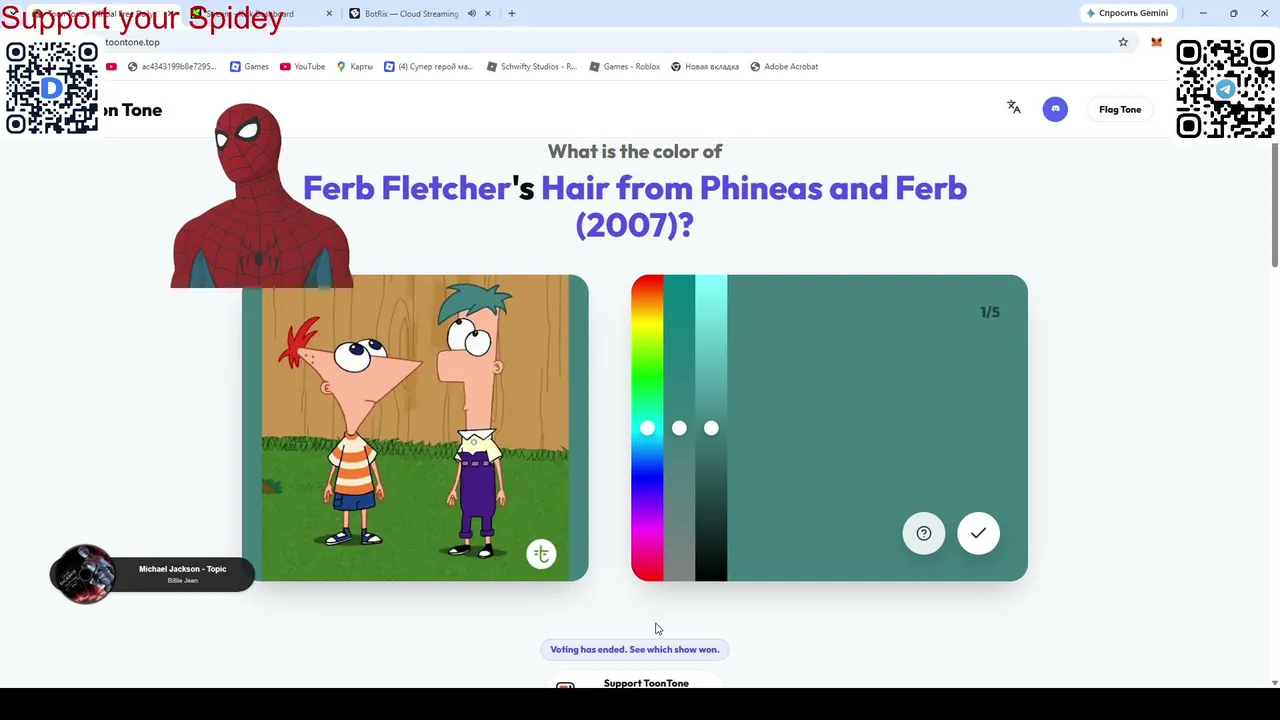The width and height of the screenshot is (1280, 720).
Task: Click the Спросить Gemini button
Action: [x=1126, y=14]
